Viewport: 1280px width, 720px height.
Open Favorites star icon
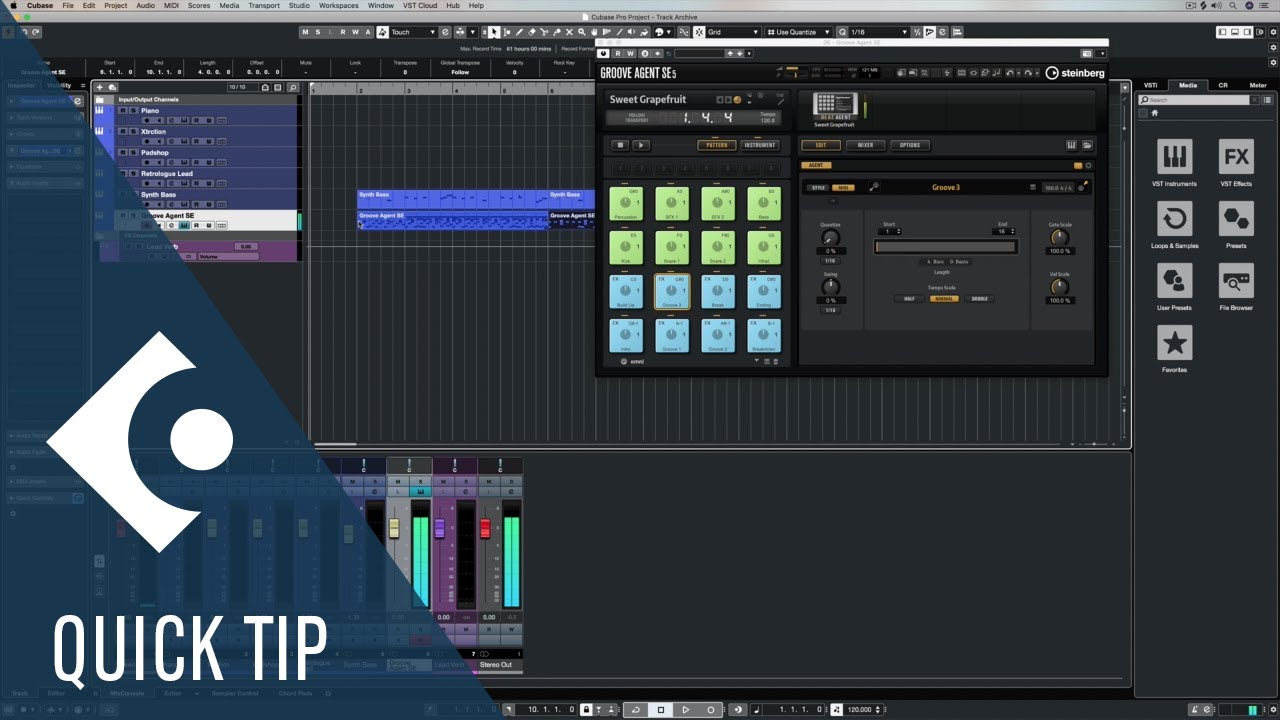(1174, 343)
